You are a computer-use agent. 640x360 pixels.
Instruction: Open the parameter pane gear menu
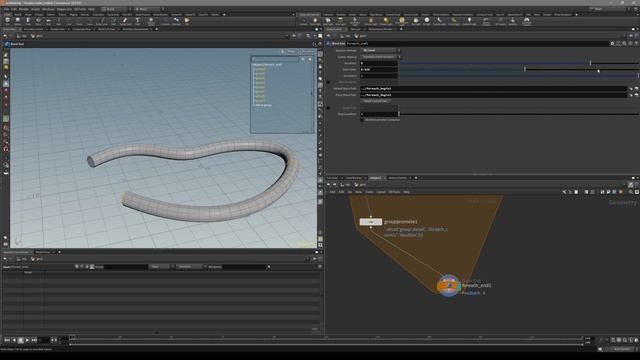[612, 43]
